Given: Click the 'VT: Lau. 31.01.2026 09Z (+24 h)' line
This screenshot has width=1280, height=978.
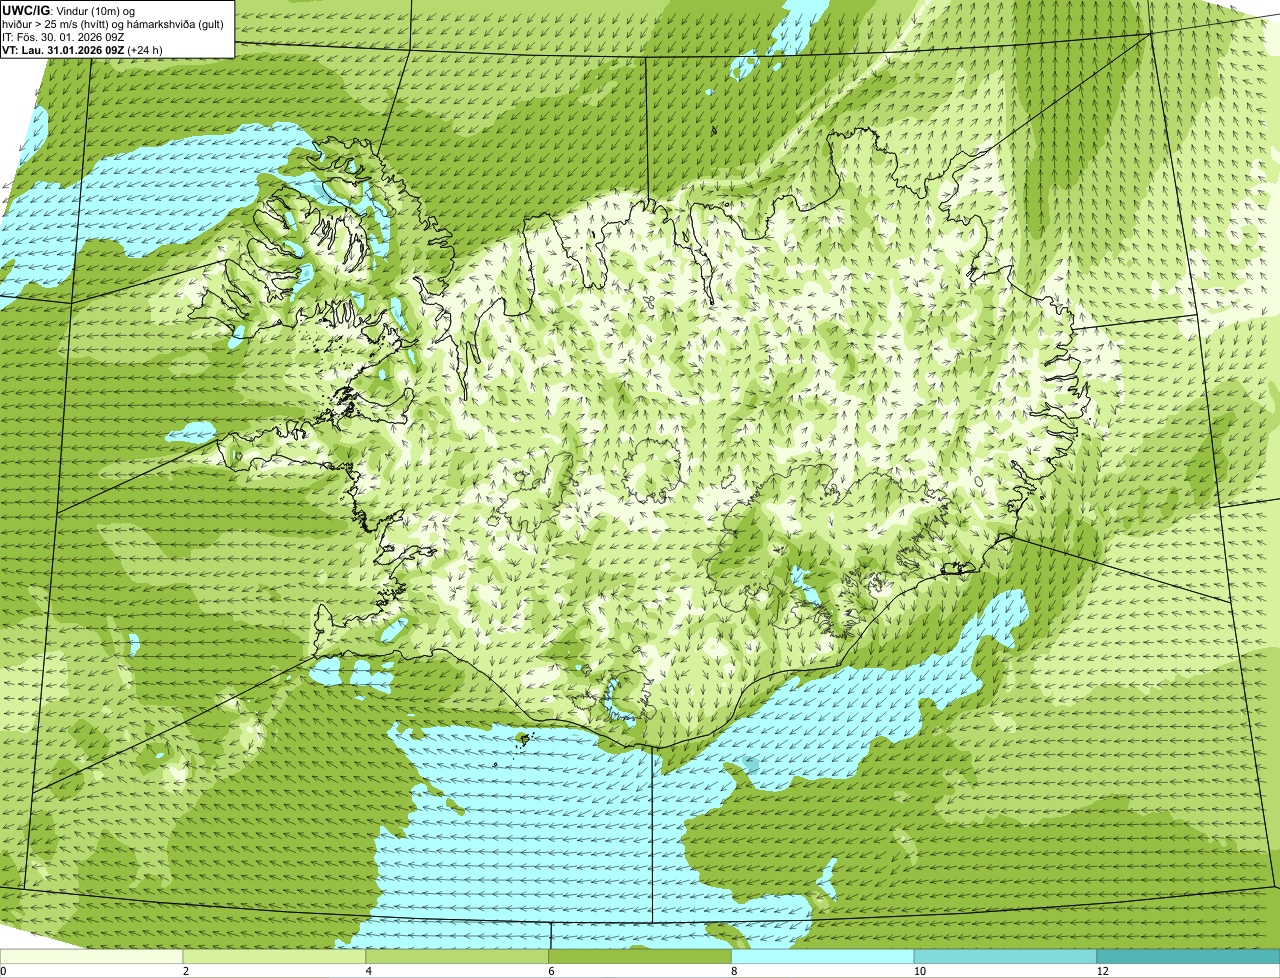Looking at the screenshot, I should point(82,50).
